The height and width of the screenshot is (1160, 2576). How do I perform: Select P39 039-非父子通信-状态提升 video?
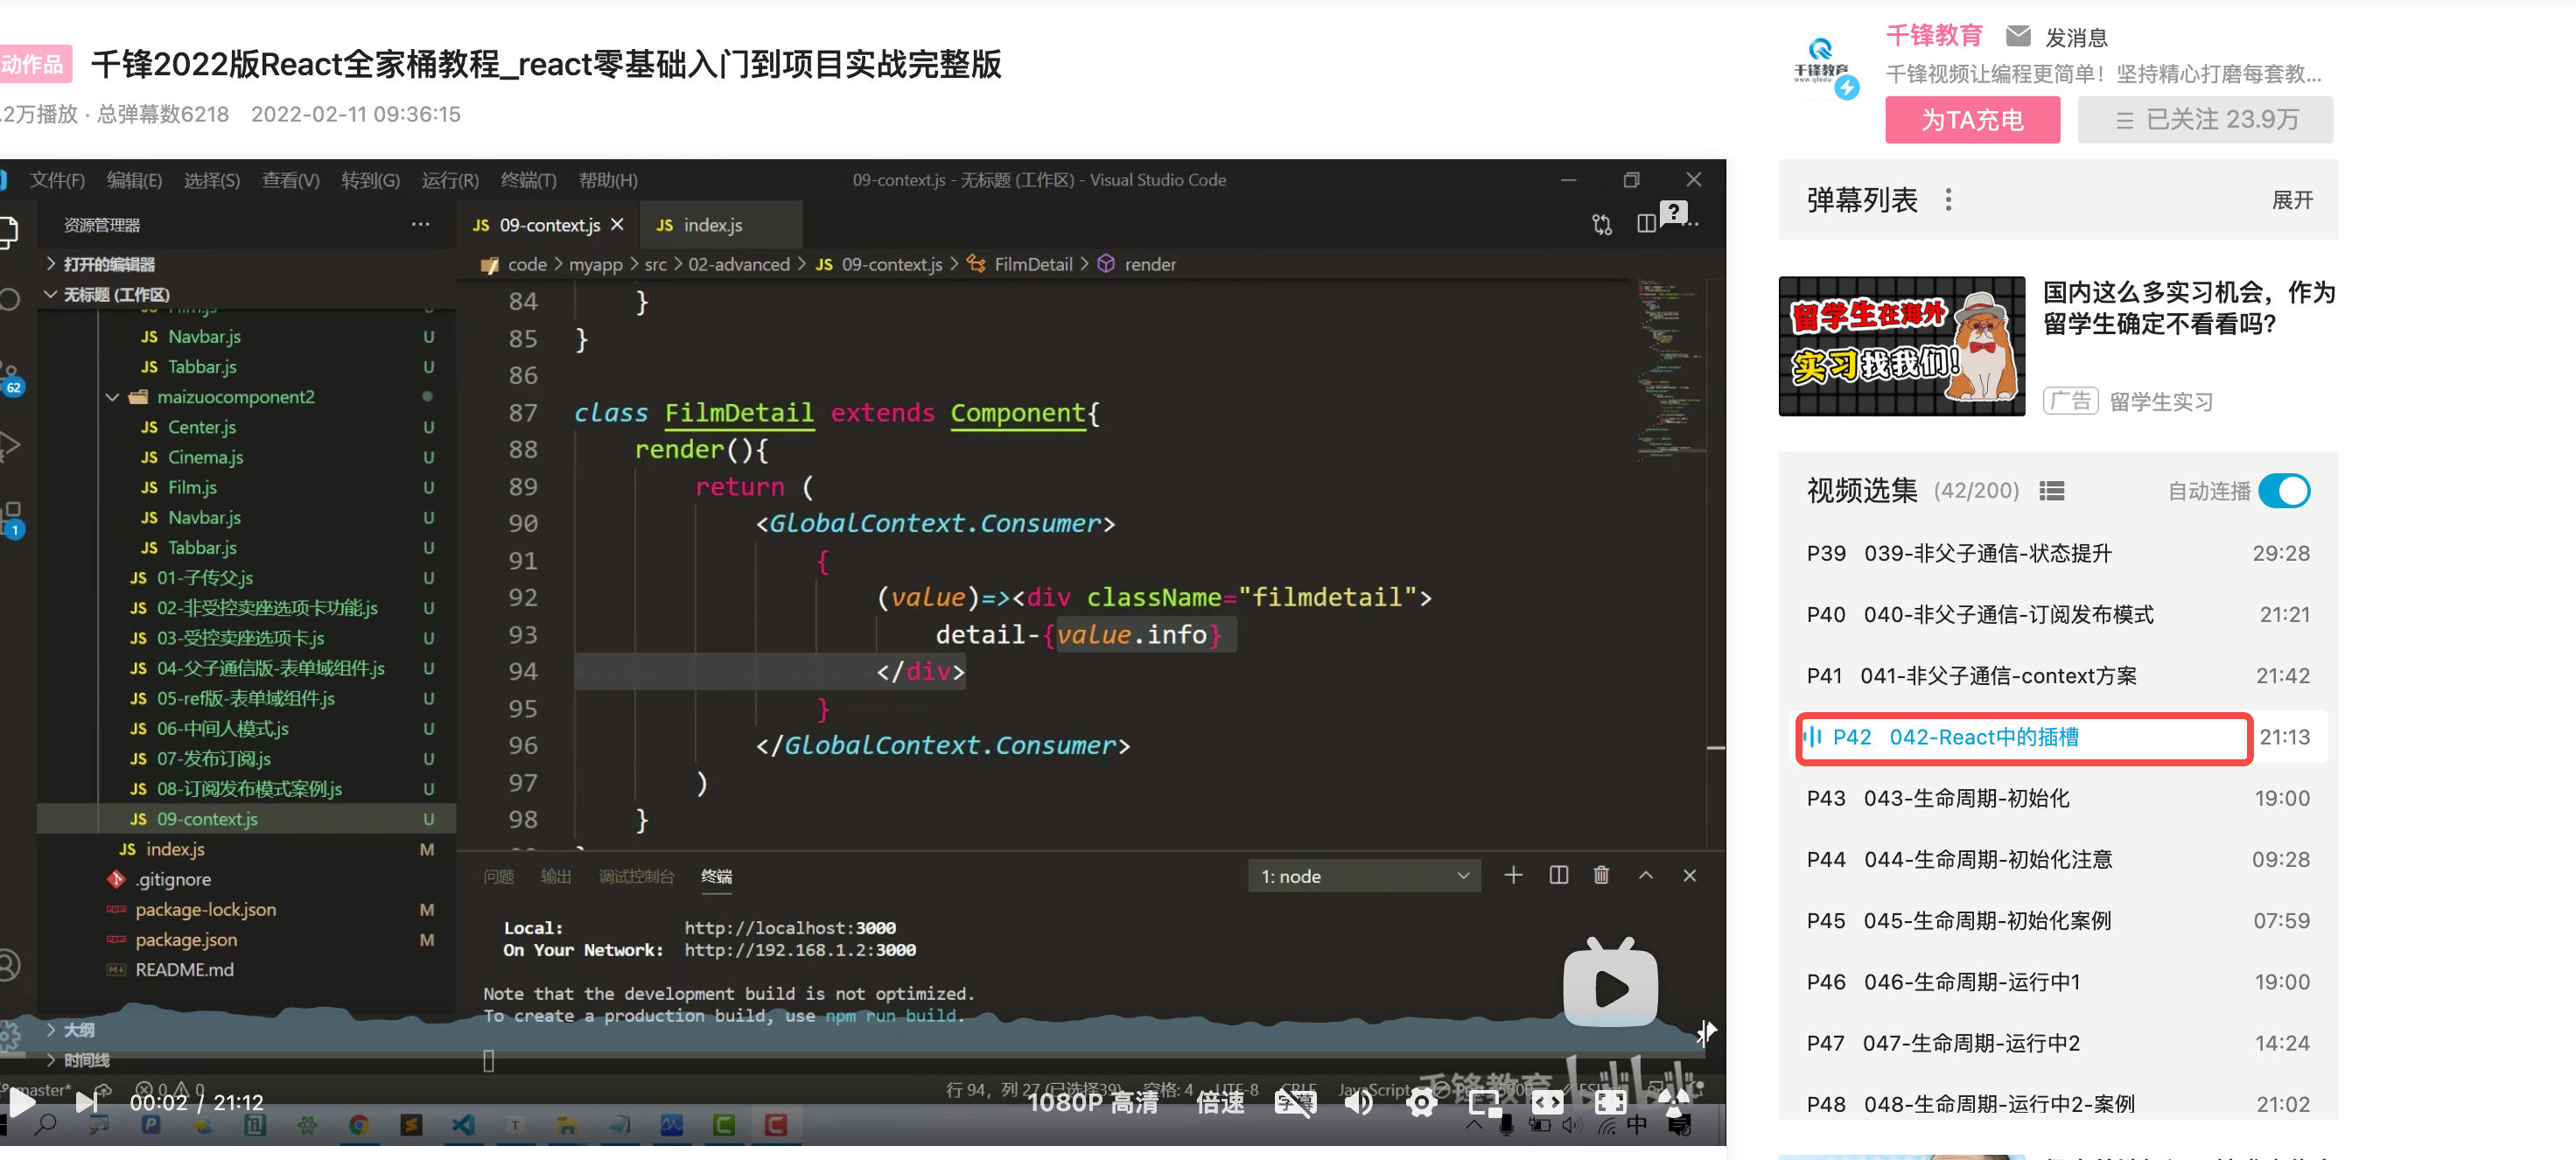pos(2057,554)
